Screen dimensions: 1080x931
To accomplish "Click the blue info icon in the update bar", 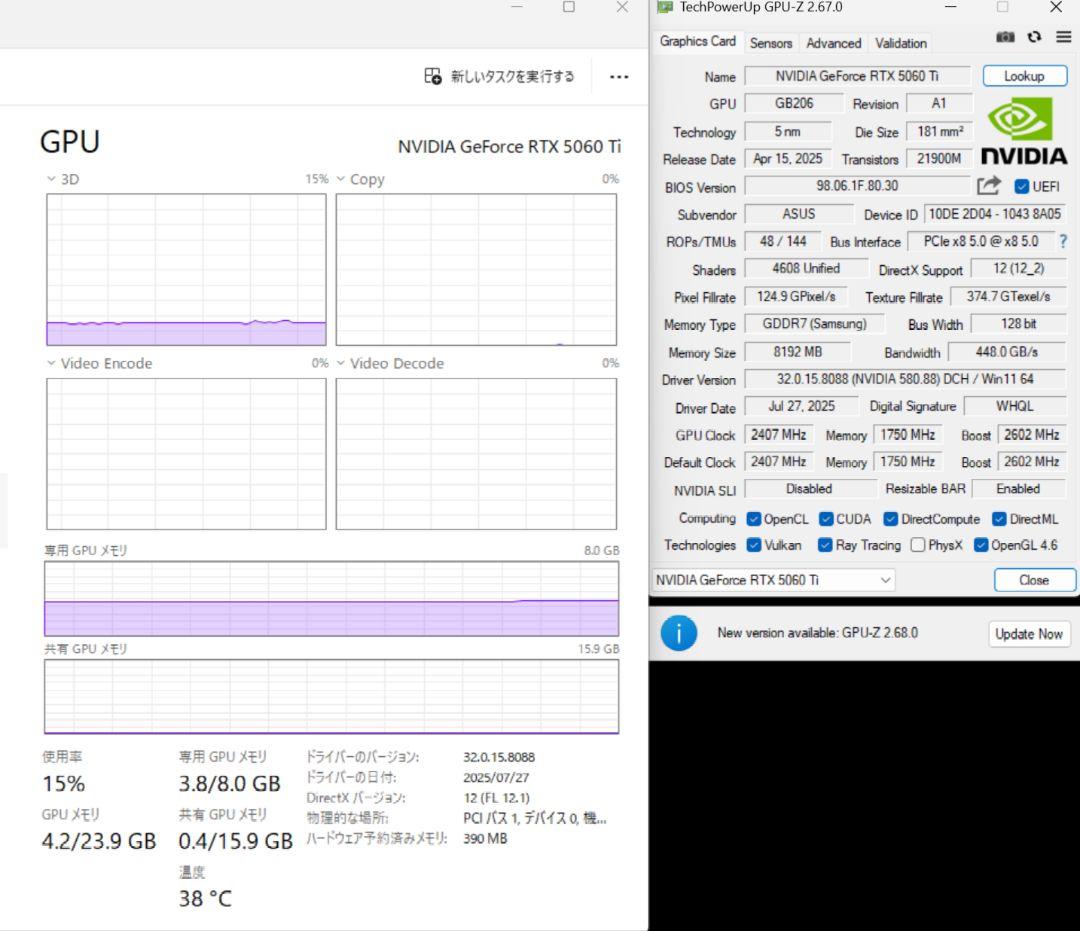I will 679,633.
